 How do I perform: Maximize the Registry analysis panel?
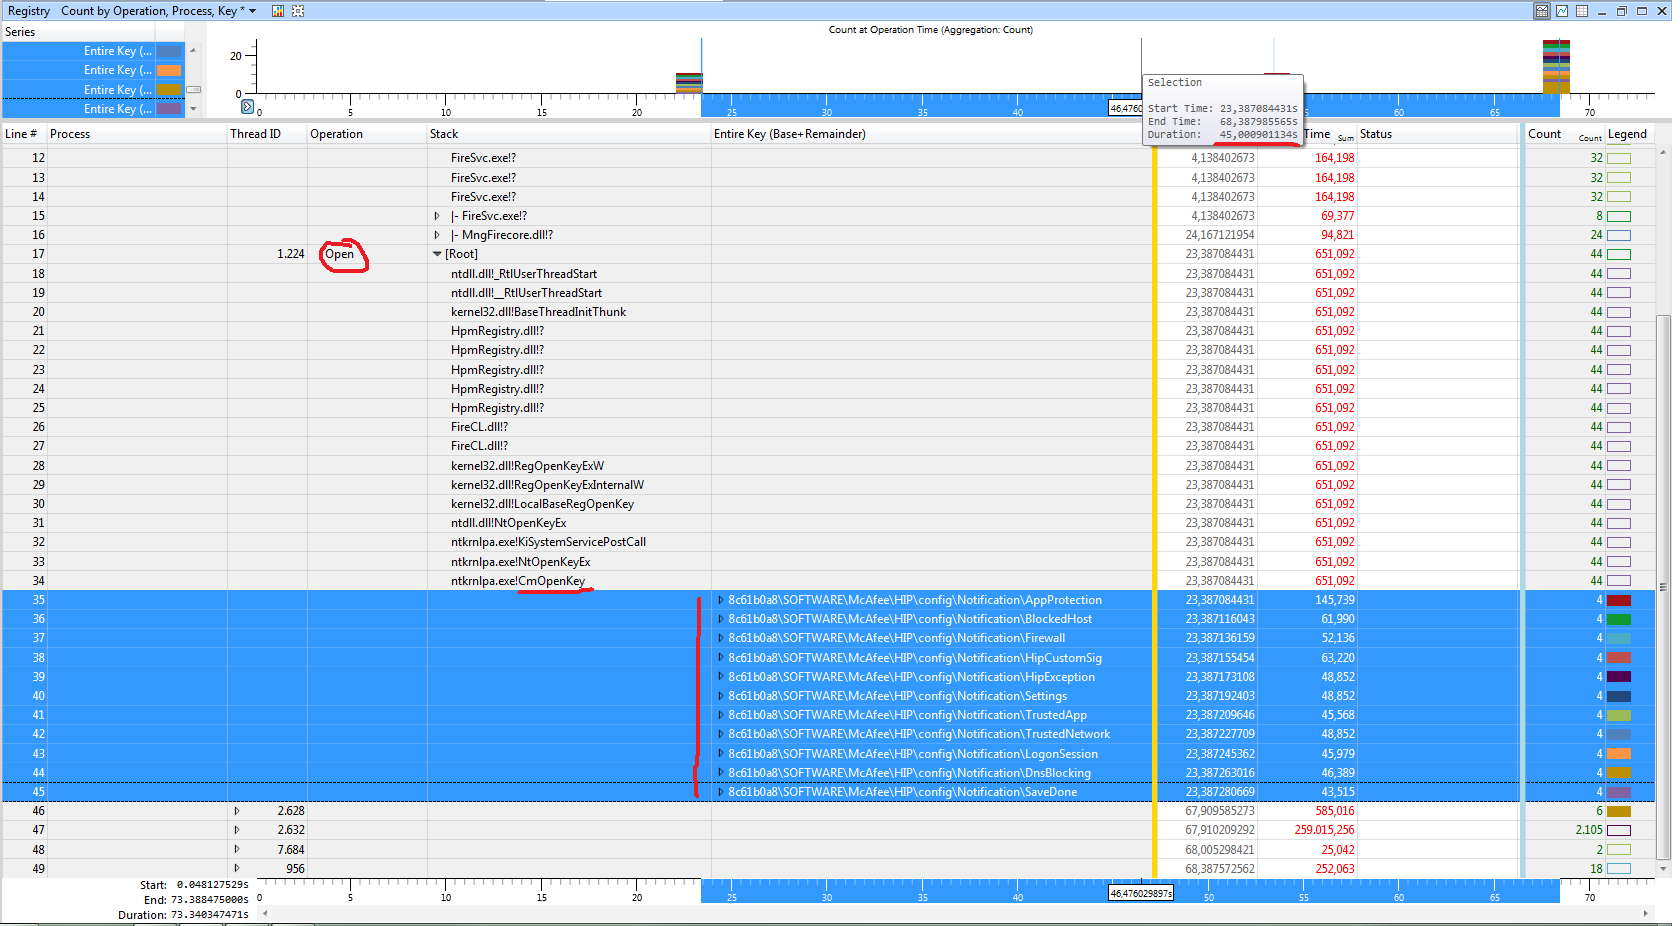coord(1642,11)
